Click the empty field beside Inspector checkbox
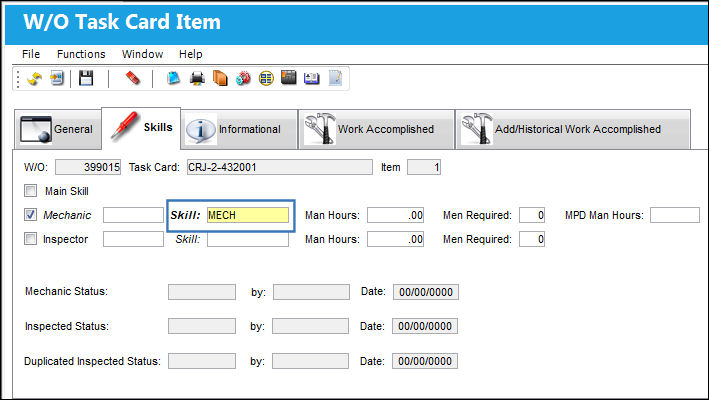 pyautogui.click(x=133, y=239)
